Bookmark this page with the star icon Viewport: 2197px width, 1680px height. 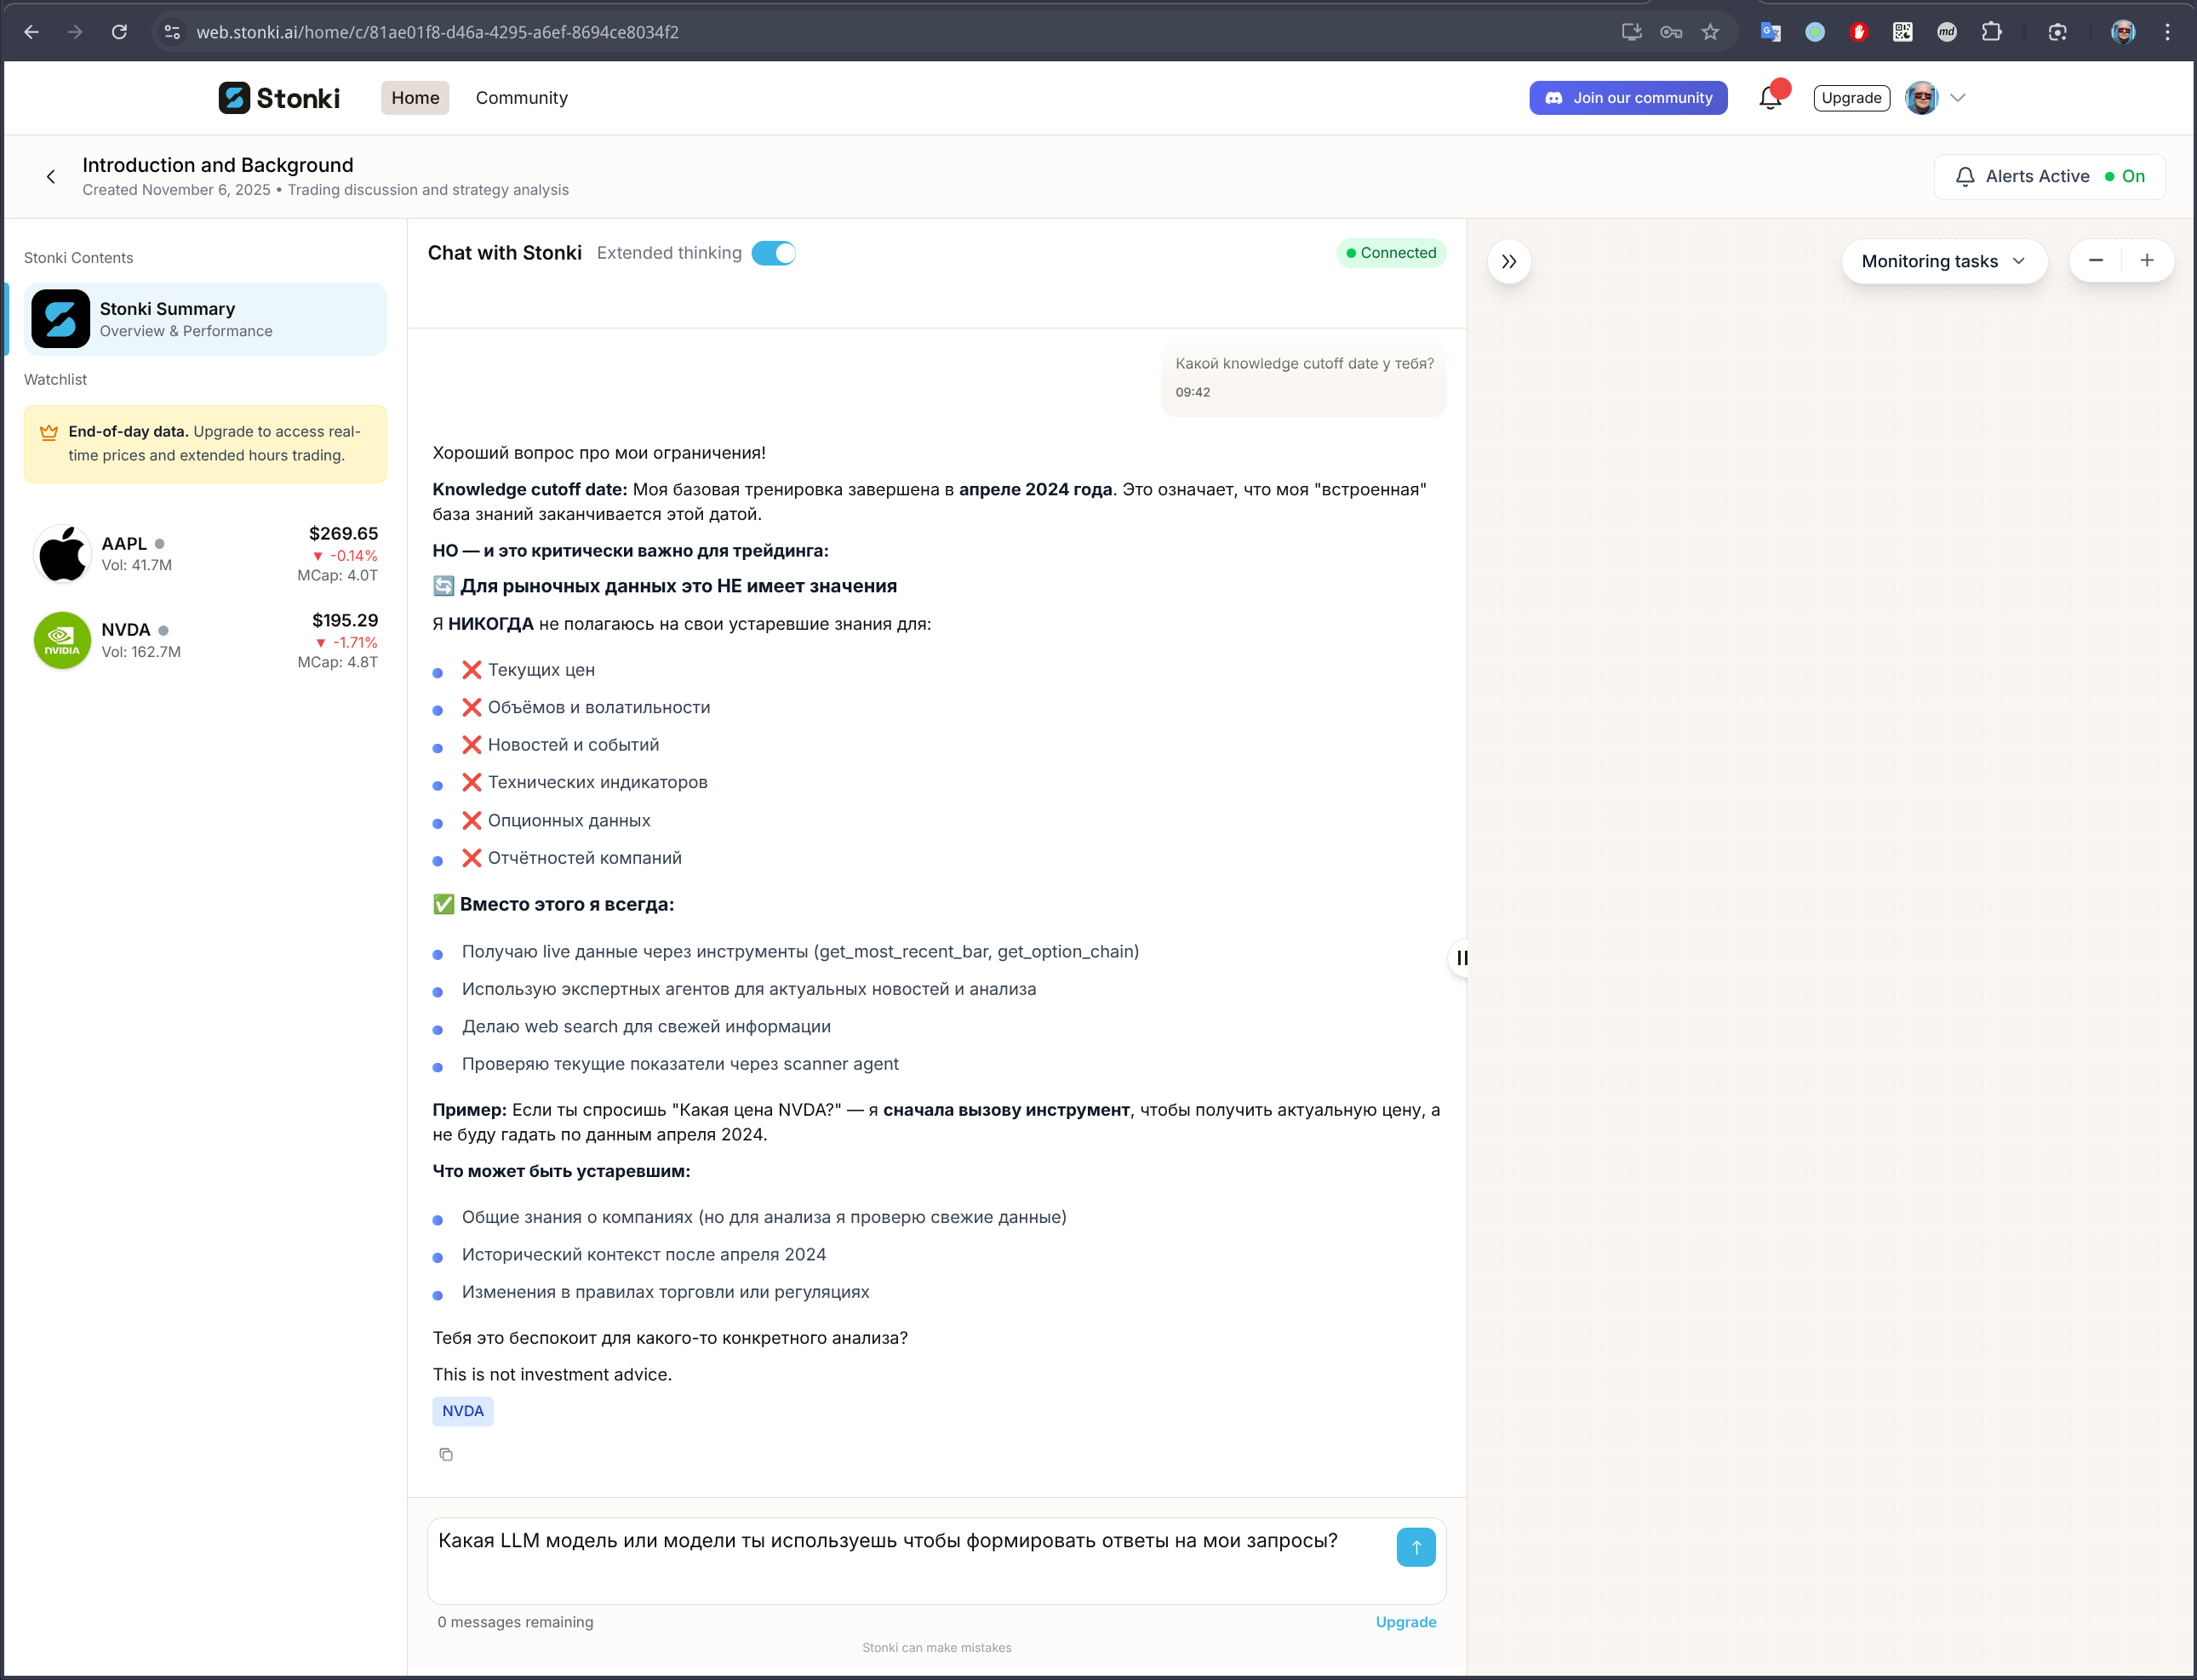tap(1710, 32)
